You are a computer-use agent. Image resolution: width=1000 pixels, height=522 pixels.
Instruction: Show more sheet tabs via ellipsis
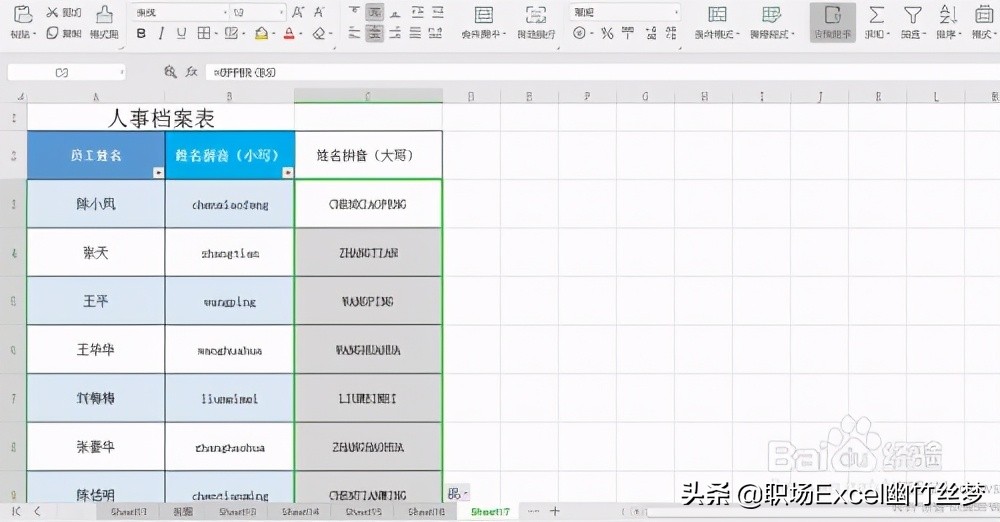coord(534,511)
